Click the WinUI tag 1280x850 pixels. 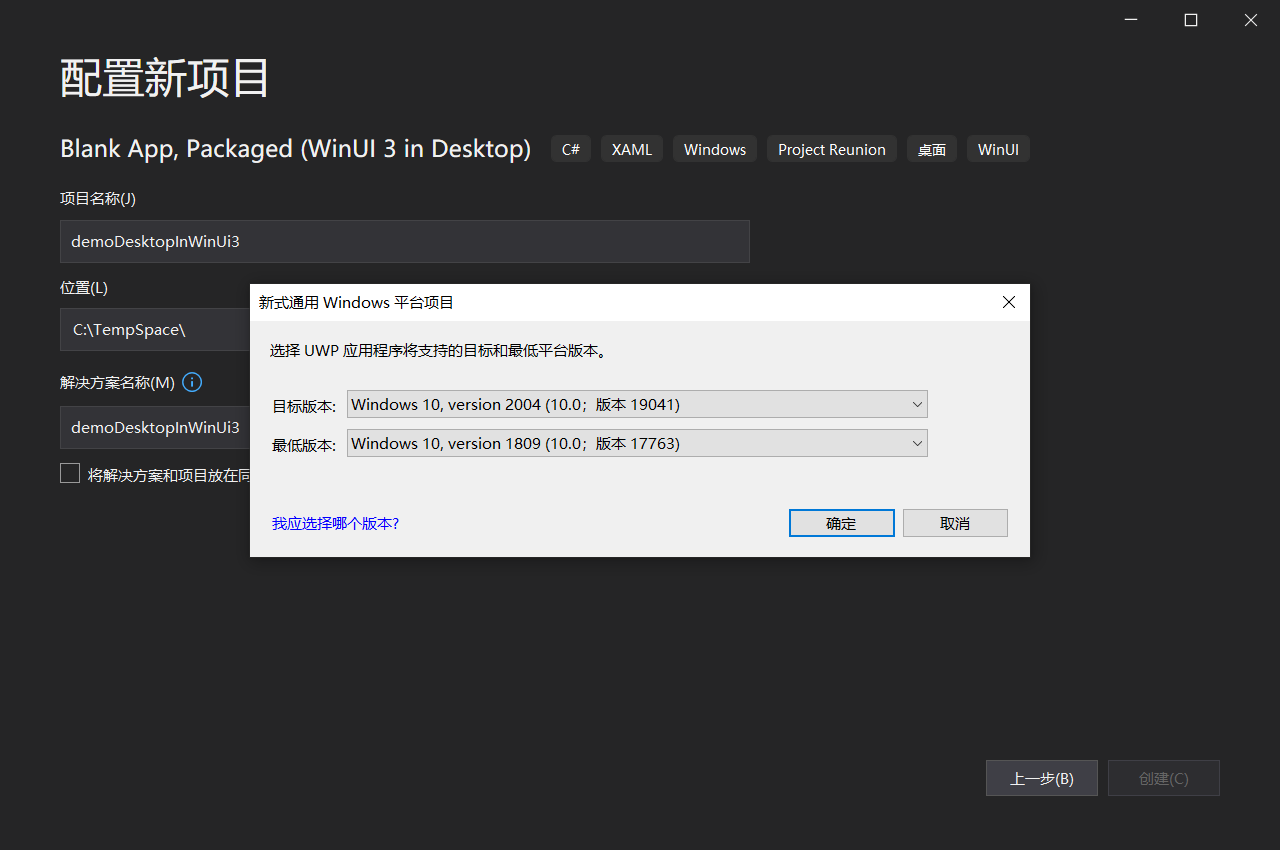(998, 149)
